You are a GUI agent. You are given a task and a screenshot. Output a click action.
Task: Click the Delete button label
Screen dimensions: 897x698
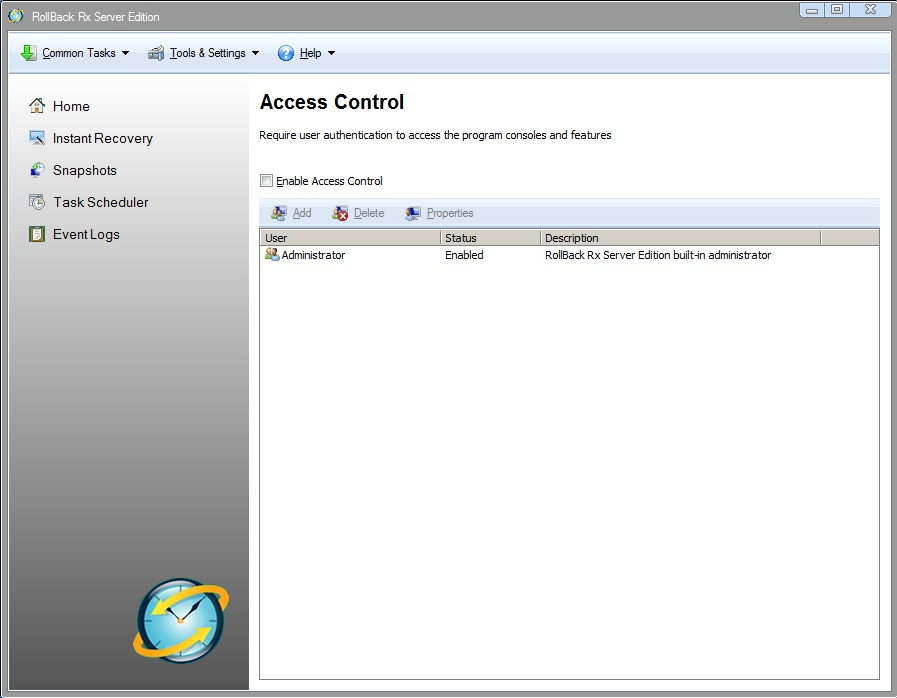tap(369, 213)
